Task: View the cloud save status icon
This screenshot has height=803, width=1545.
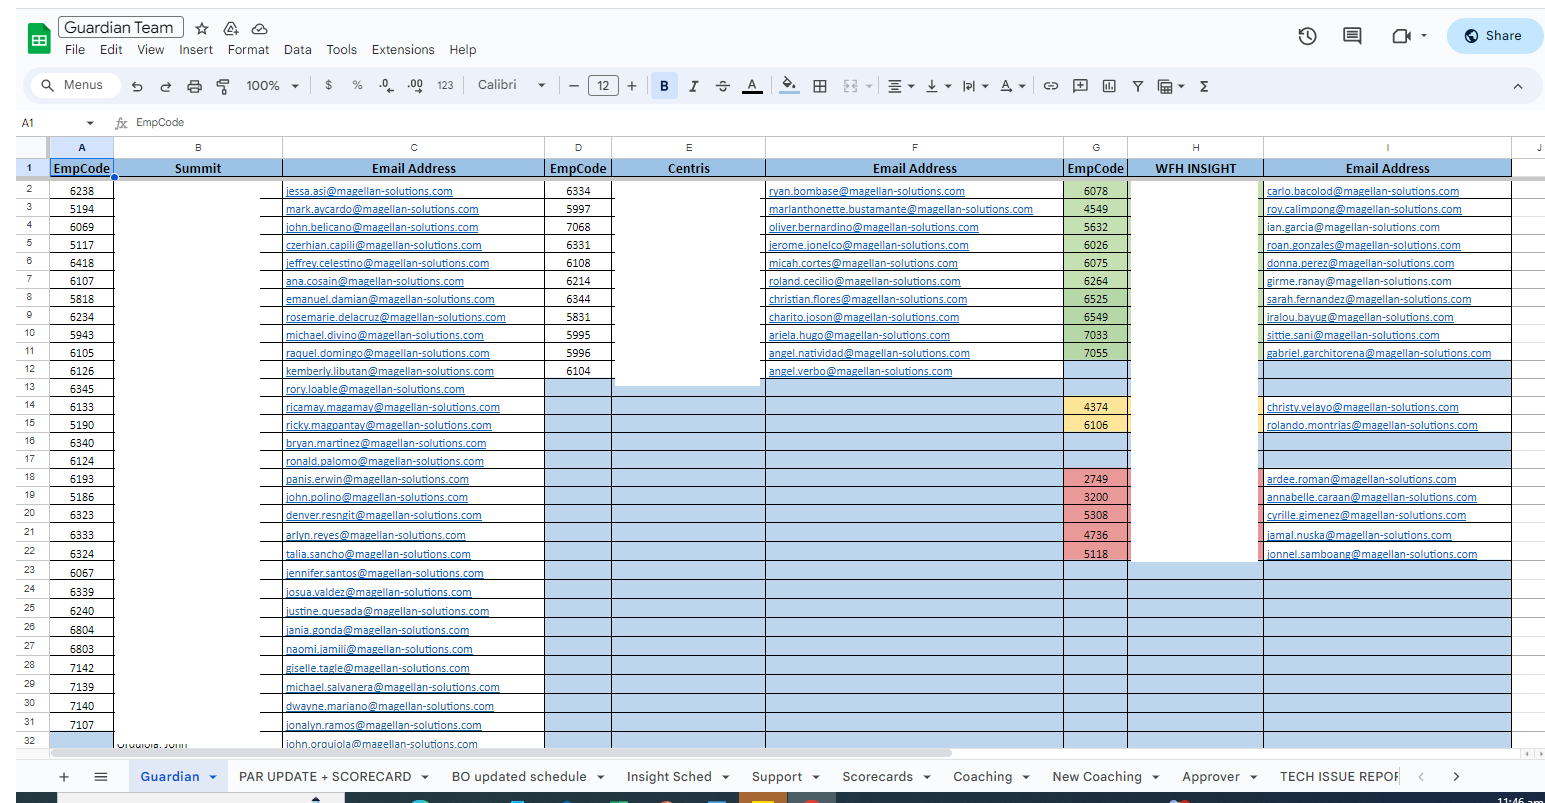Action: point(260,29)
